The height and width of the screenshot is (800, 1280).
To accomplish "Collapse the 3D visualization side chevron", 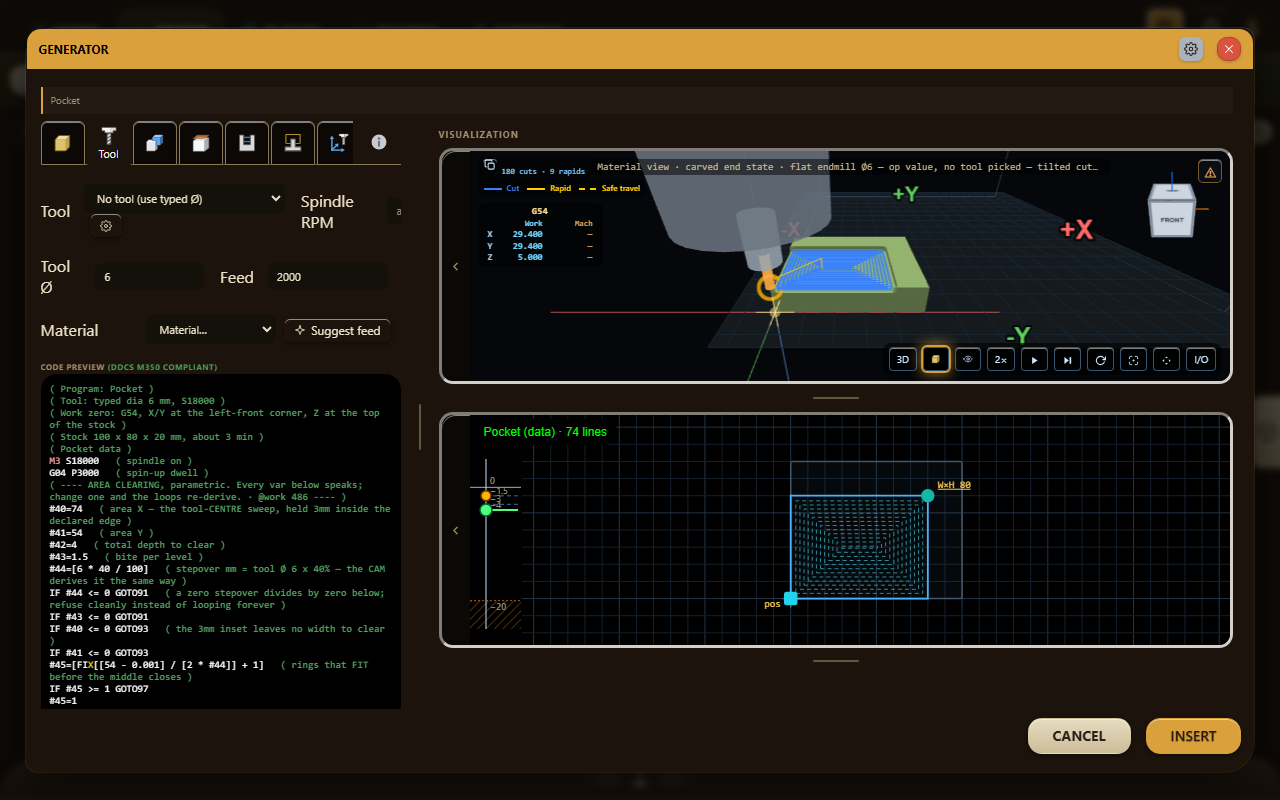I will [x=456, y=266].
